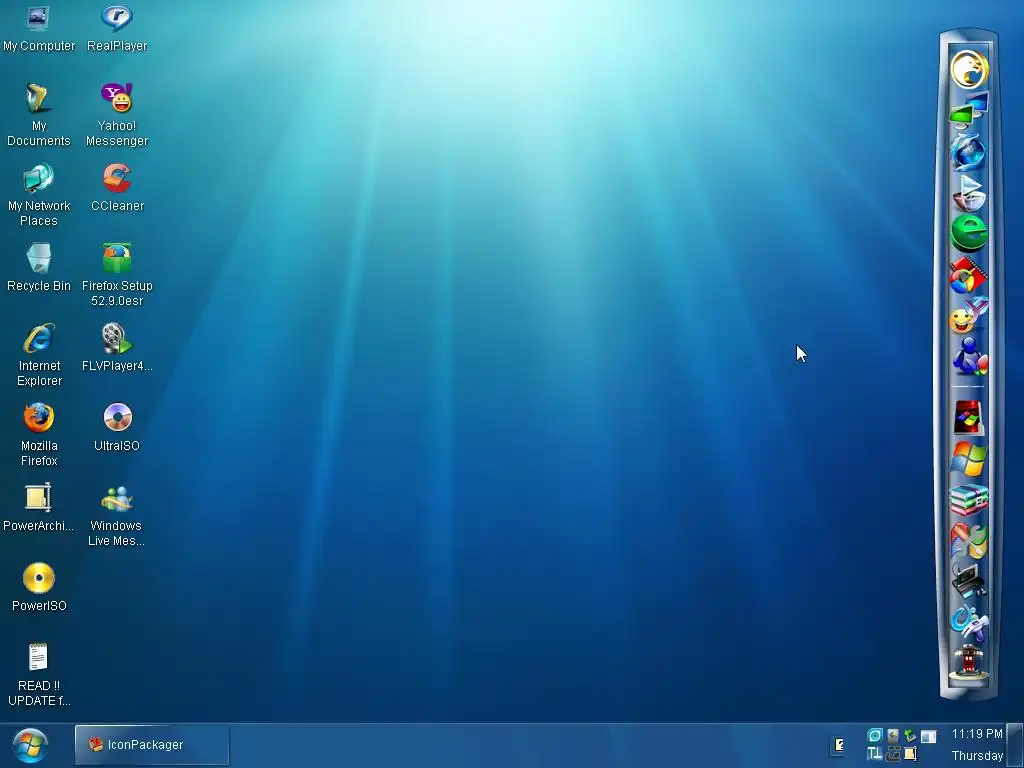The width and height of the screenshot is (1024, 768).
Task: Click the green and blue monitors dock icon
Action: pyautogui.click(x=968, y=110)
